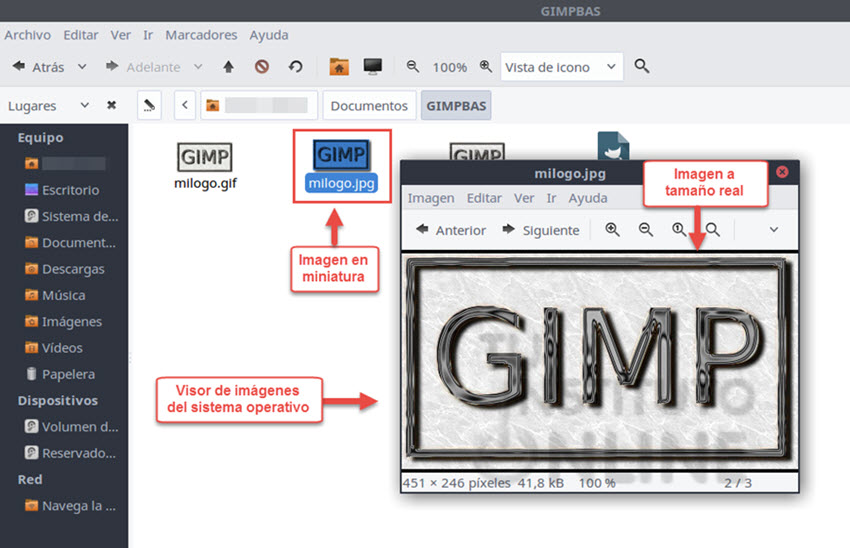Close the Lugares sidebar panel

(112, 105)
